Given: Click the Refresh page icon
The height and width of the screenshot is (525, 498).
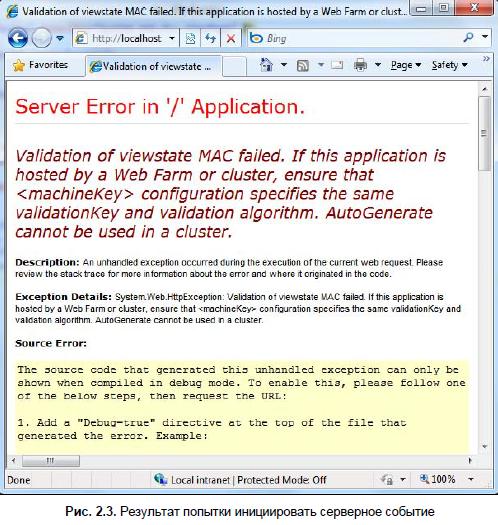Looking at the screenshot, I should click(210, 39).
